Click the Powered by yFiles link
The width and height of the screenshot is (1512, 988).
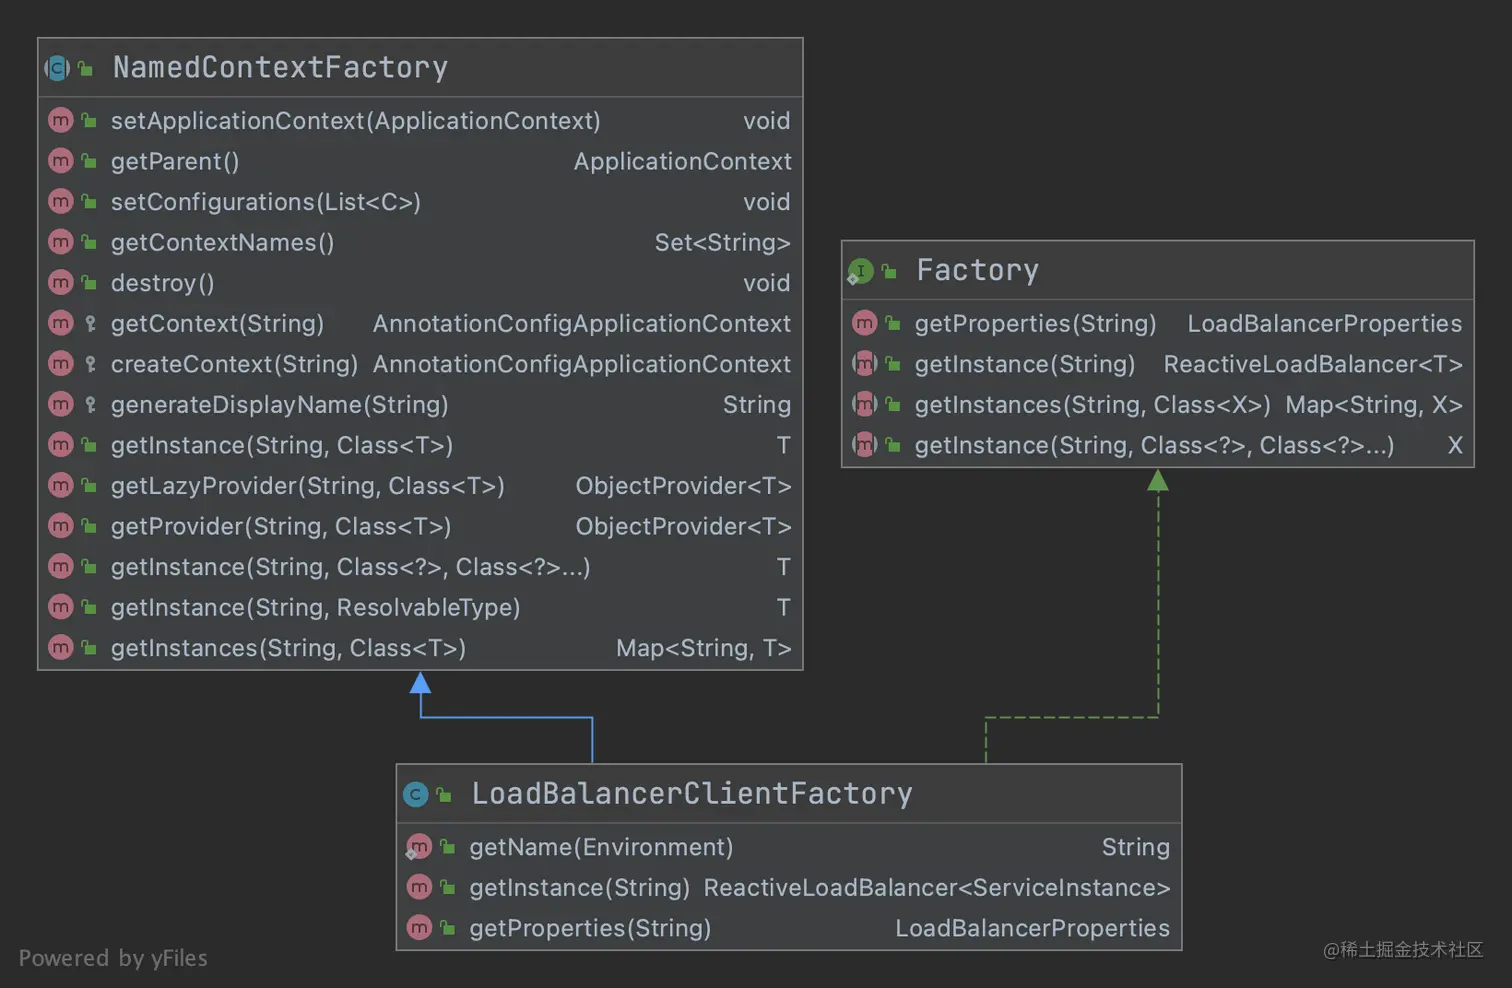(113, 957)
